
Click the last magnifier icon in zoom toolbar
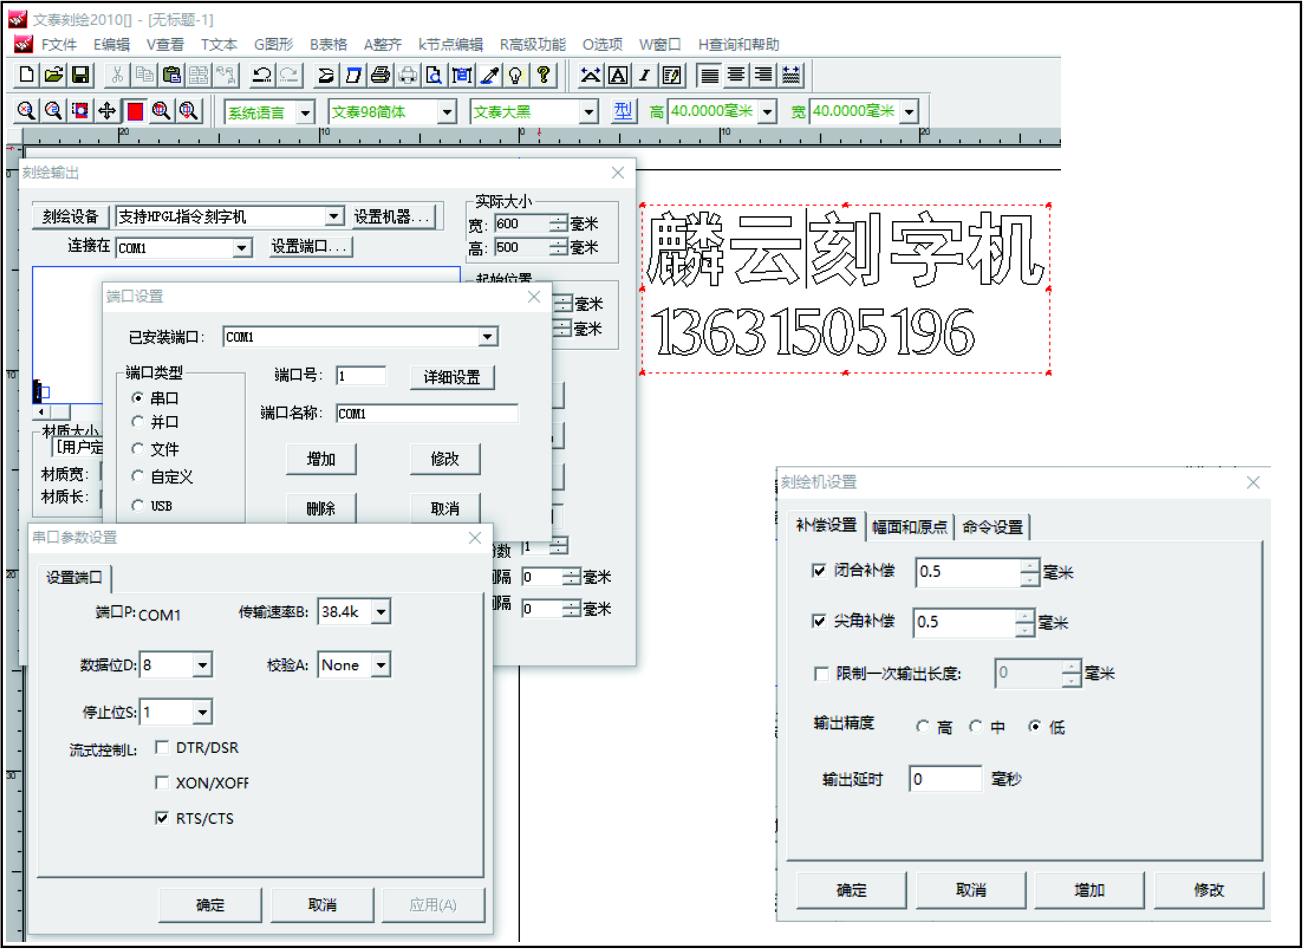189,111
